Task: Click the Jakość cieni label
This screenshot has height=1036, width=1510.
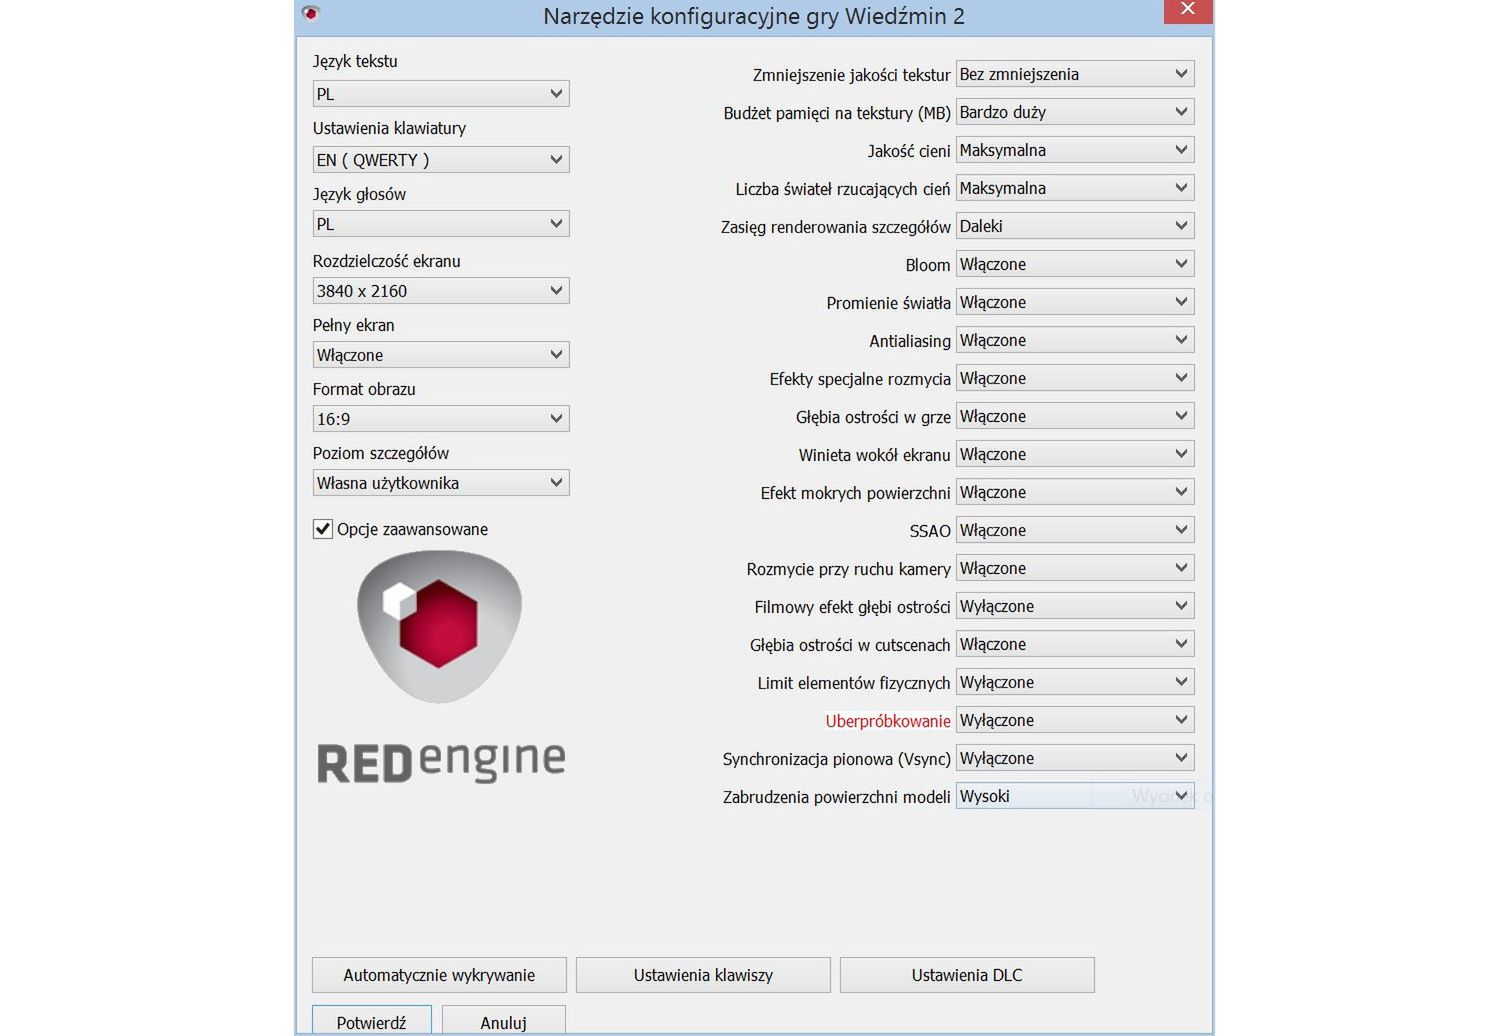Action: pos(909,151)
